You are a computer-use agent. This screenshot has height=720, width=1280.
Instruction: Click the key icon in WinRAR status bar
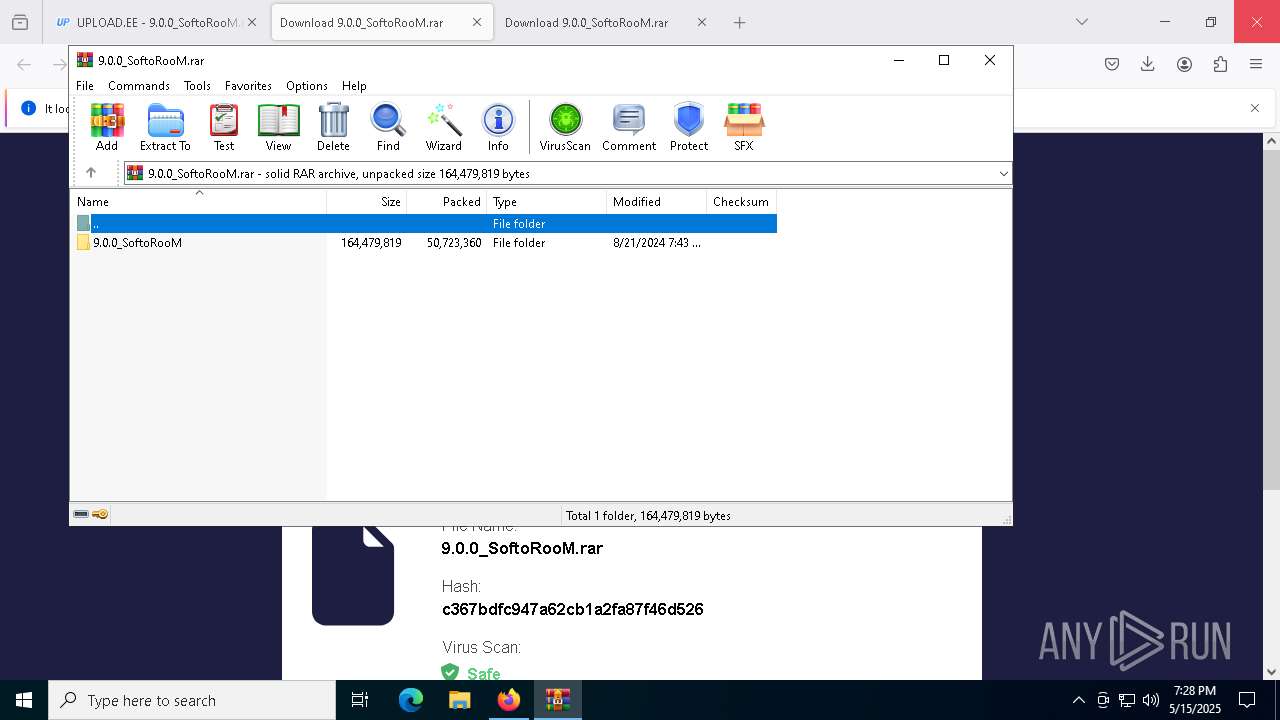[x=100, y=514]
